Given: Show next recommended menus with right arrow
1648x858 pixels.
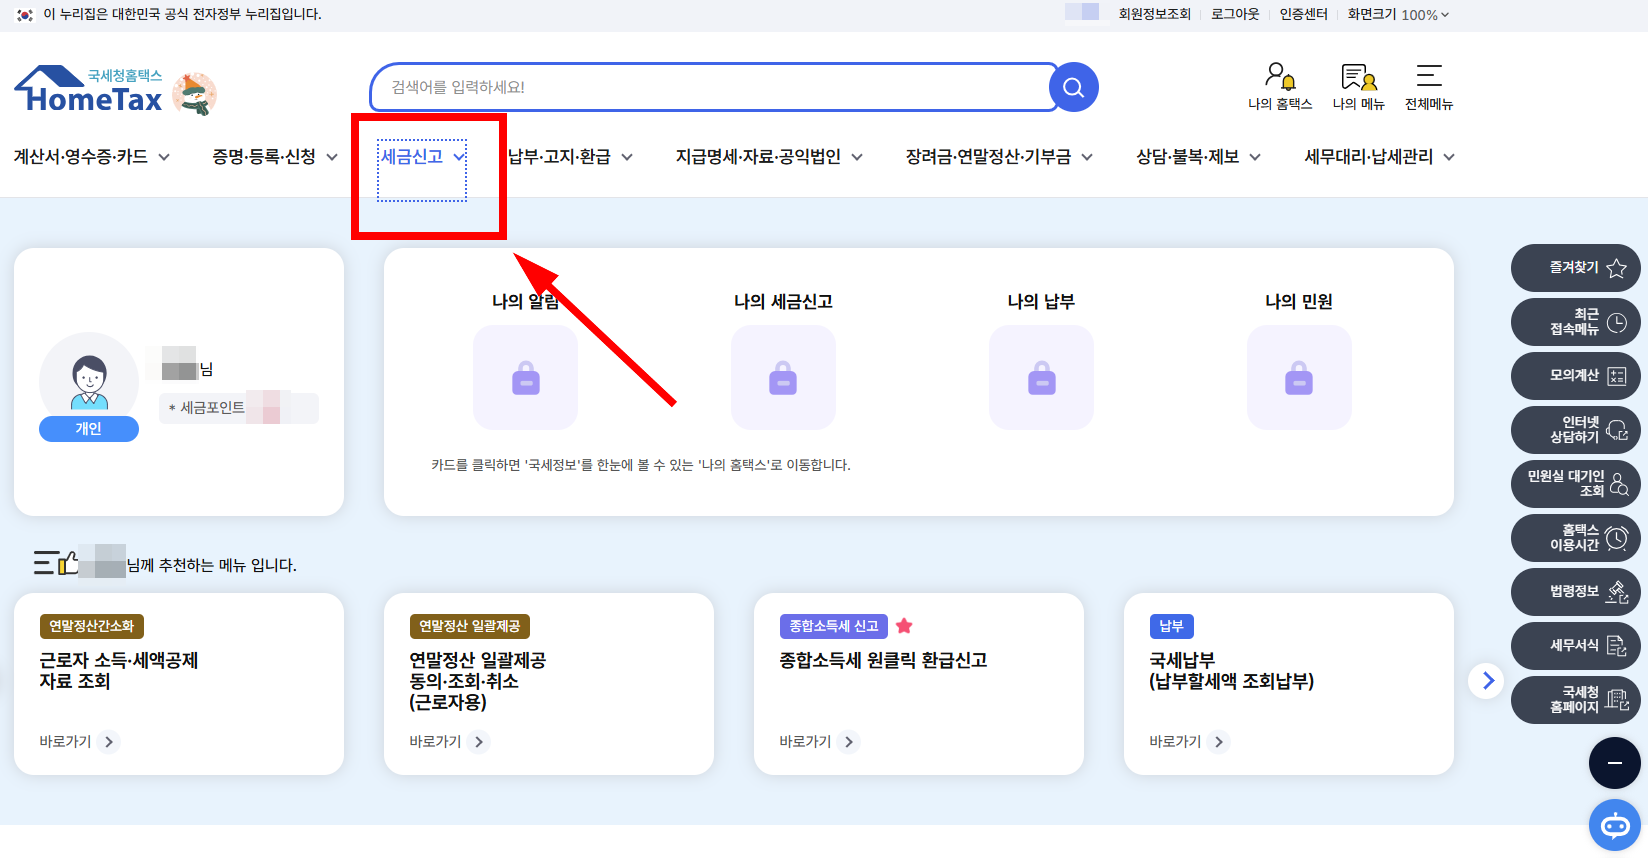Looking at the screenshot, I should 1487,681.
